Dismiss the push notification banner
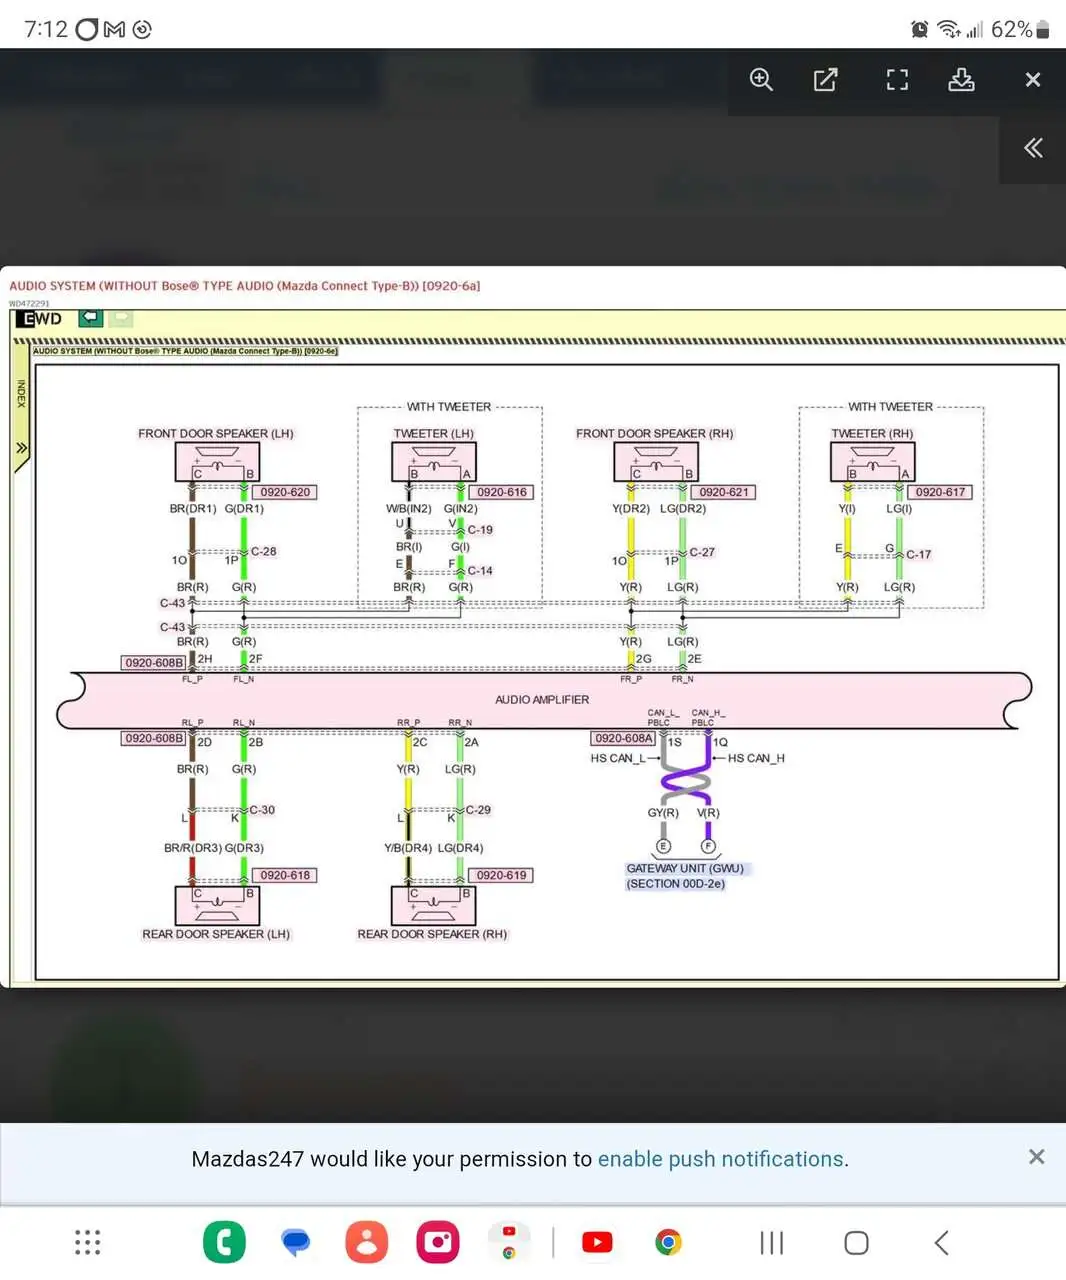Viewport: 1066px width, 1280px height. 1036,1157
